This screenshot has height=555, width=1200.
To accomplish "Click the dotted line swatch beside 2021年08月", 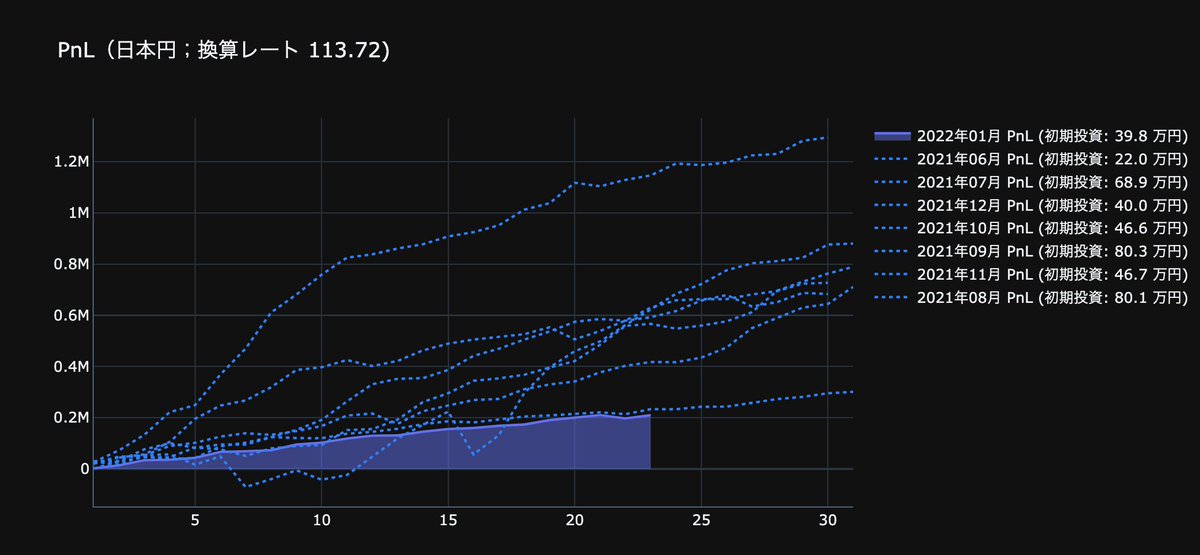I will coord(892,297).
